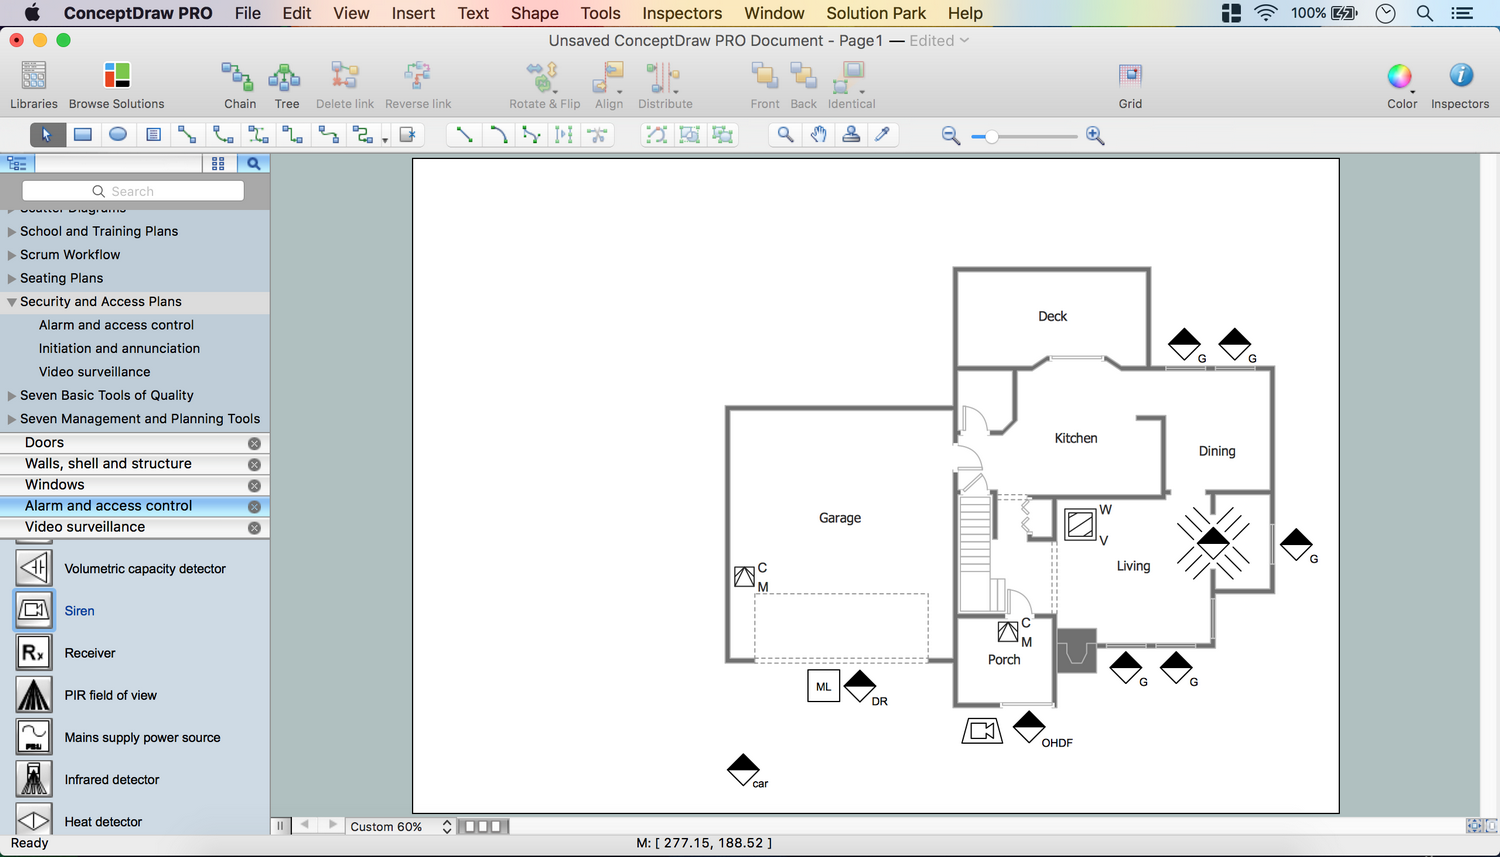This screenshot has height=857, width=1500.
Task: Select the Infrared detector shape
Action: (x=34, y=778)
